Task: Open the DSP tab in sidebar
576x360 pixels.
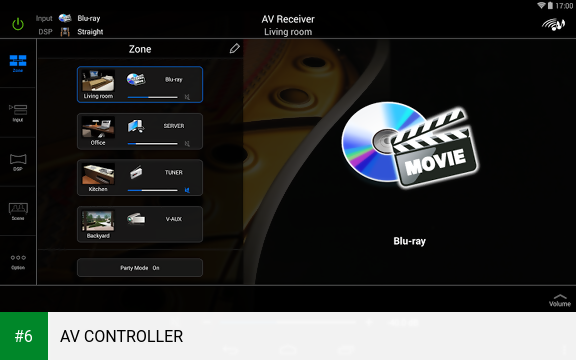Action: click(x=18, y=162)
